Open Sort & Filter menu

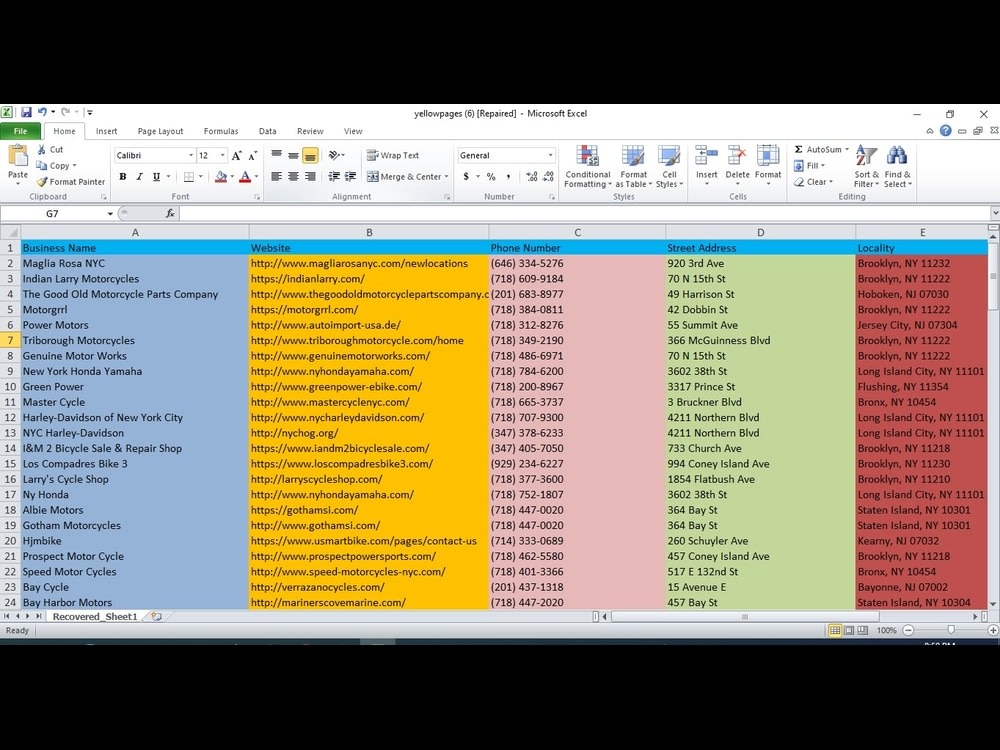tap(866, 166)
